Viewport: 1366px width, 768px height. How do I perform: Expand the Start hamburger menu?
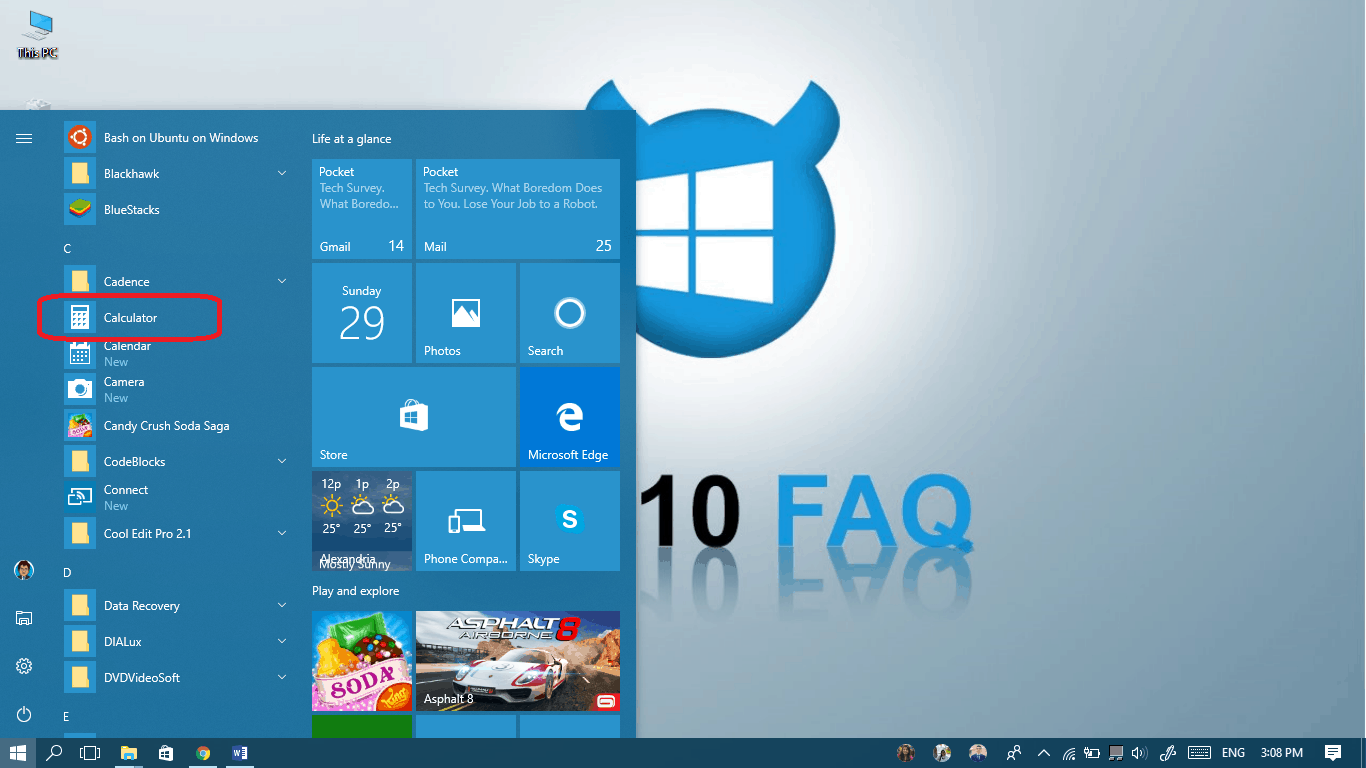tap(24, 138)
